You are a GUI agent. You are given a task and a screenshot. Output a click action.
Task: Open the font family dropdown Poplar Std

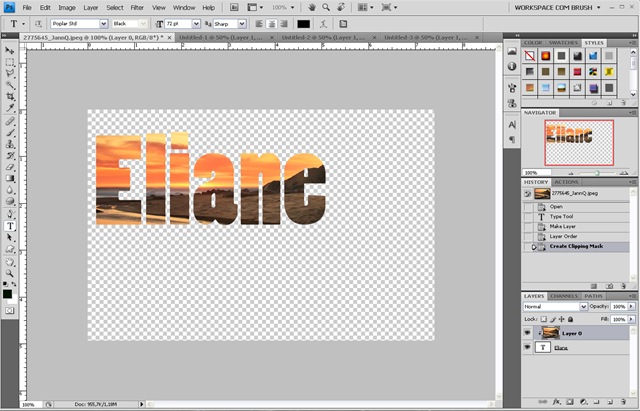coord(79,24)
